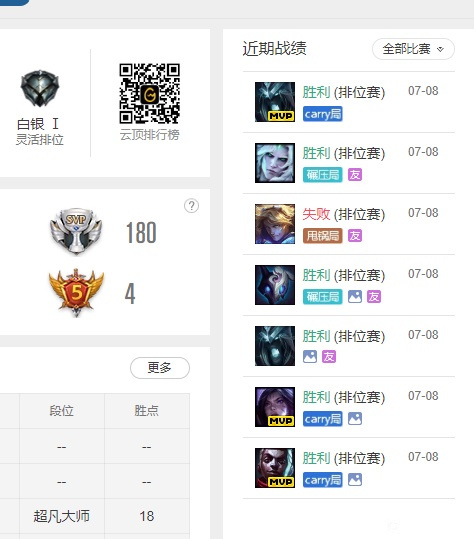Click the 白银 I rank emblem
The image size is (474, 539).
coord(40,88)
